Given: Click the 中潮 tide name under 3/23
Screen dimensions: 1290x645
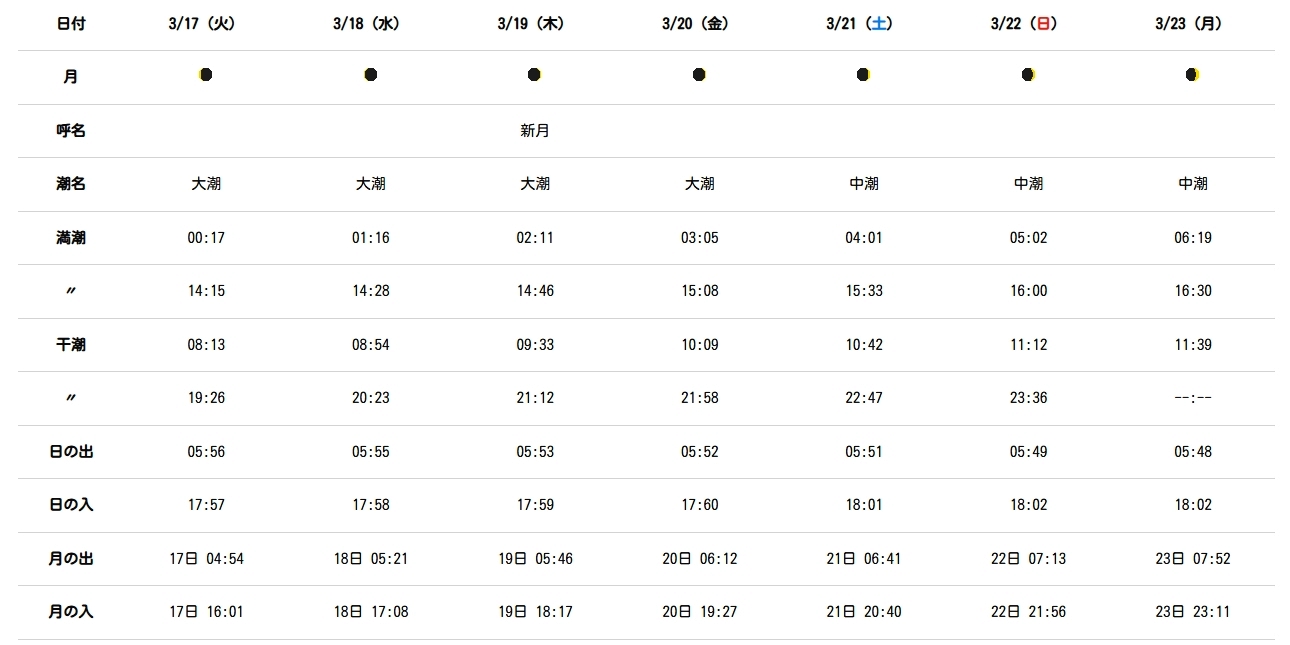Looking at the screenshot, I should coord(1193,184).
